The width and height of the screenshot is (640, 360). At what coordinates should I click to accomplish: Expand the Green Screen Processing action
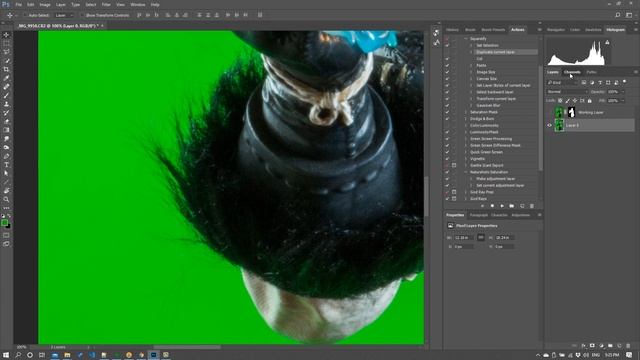(466, 139)
